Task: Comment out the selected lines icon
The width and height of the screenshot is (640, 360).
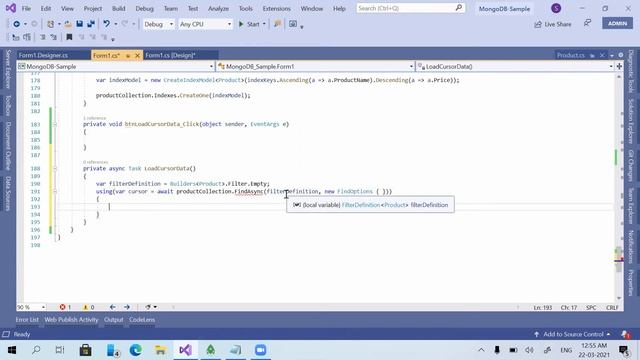Action: tap(42, 37)
